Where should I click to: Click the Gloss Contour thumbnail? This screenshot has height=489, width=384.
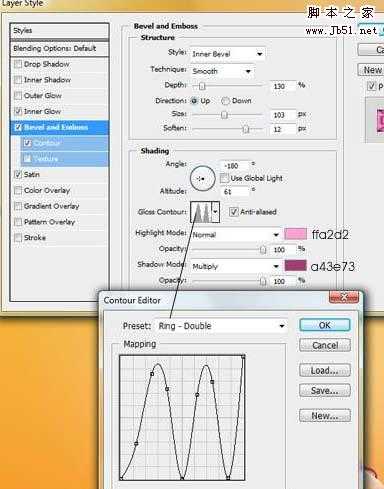point(201,212)
